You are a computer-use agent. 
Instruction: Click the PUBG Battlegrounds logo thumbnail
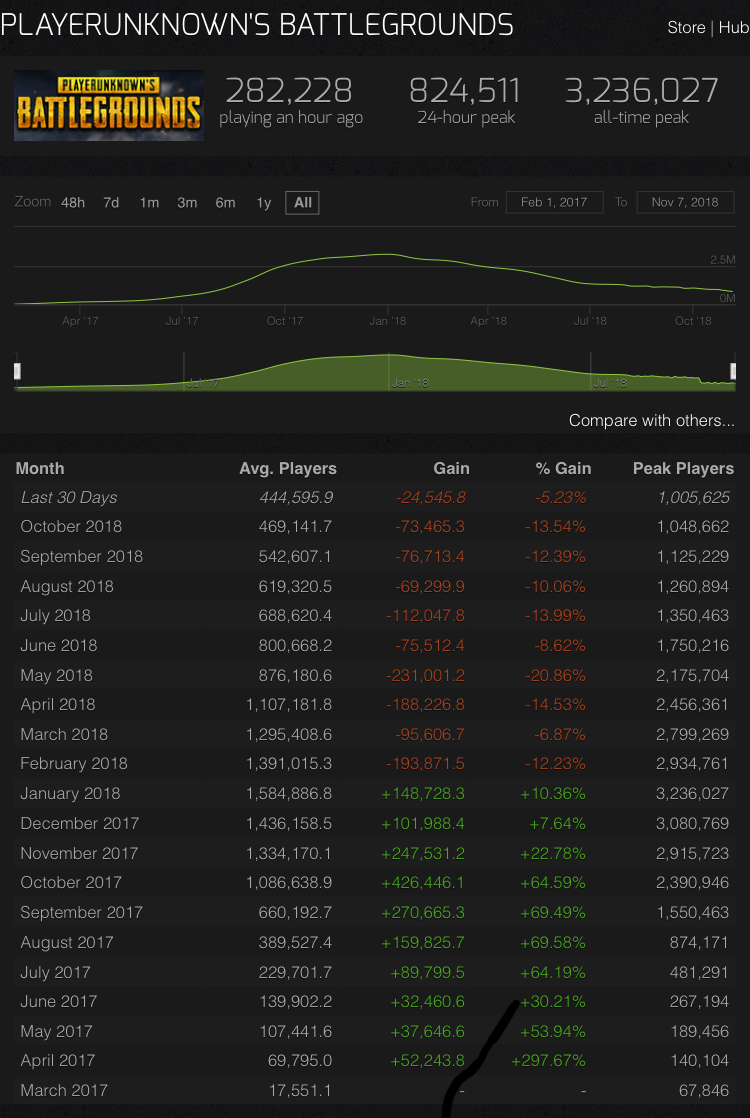[109, 105]
